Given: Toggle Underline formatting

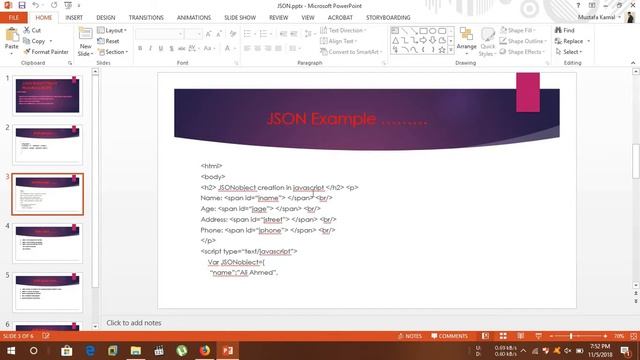Looking at the screenshot, I should pos(161,49).
